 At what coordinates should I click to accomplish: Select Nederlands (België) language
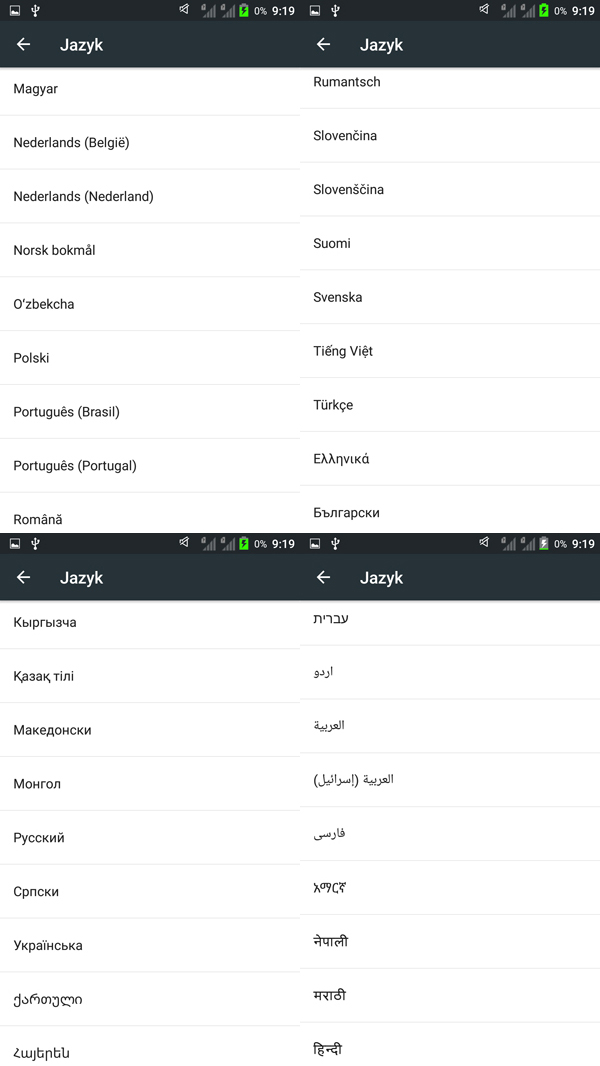tap(149, 143)
